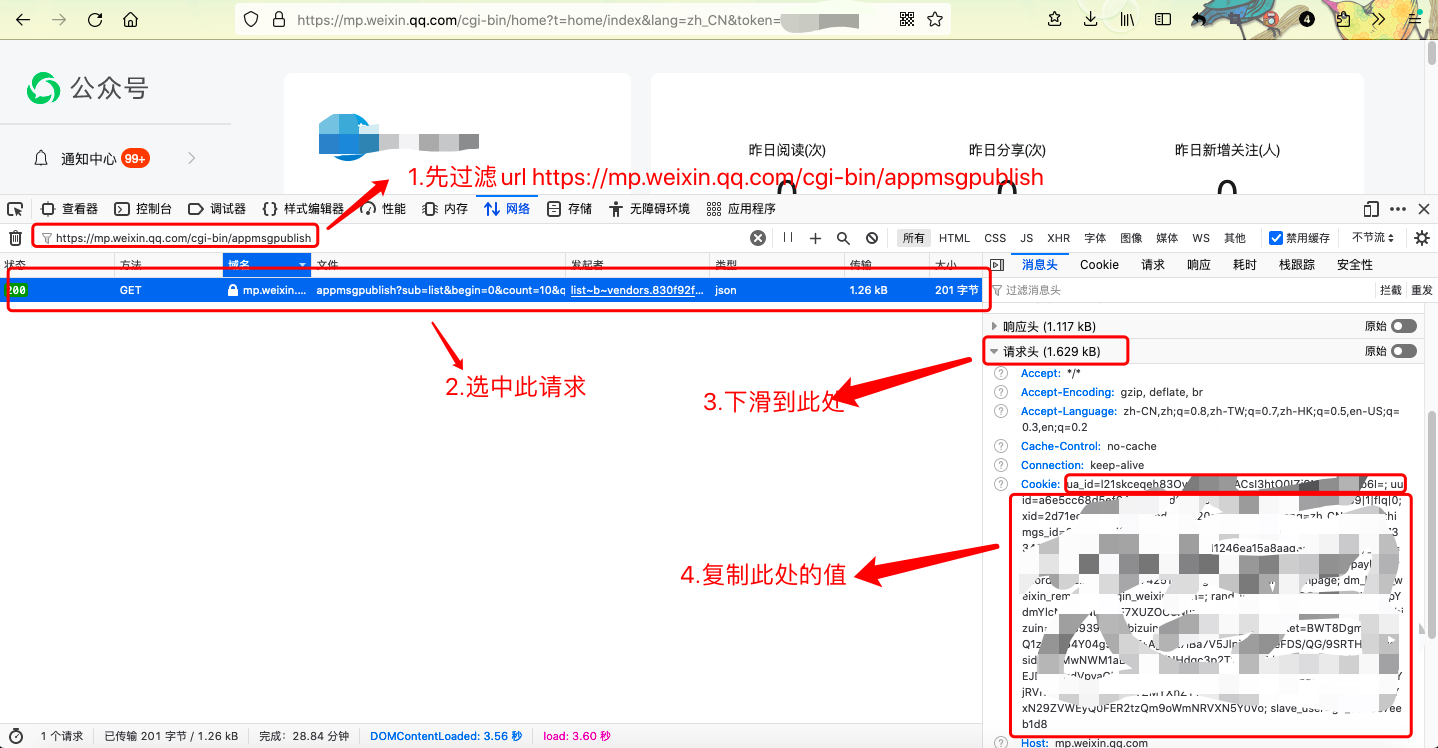
Task: Select the 所有 request type filter
Action: click(914, 238)
